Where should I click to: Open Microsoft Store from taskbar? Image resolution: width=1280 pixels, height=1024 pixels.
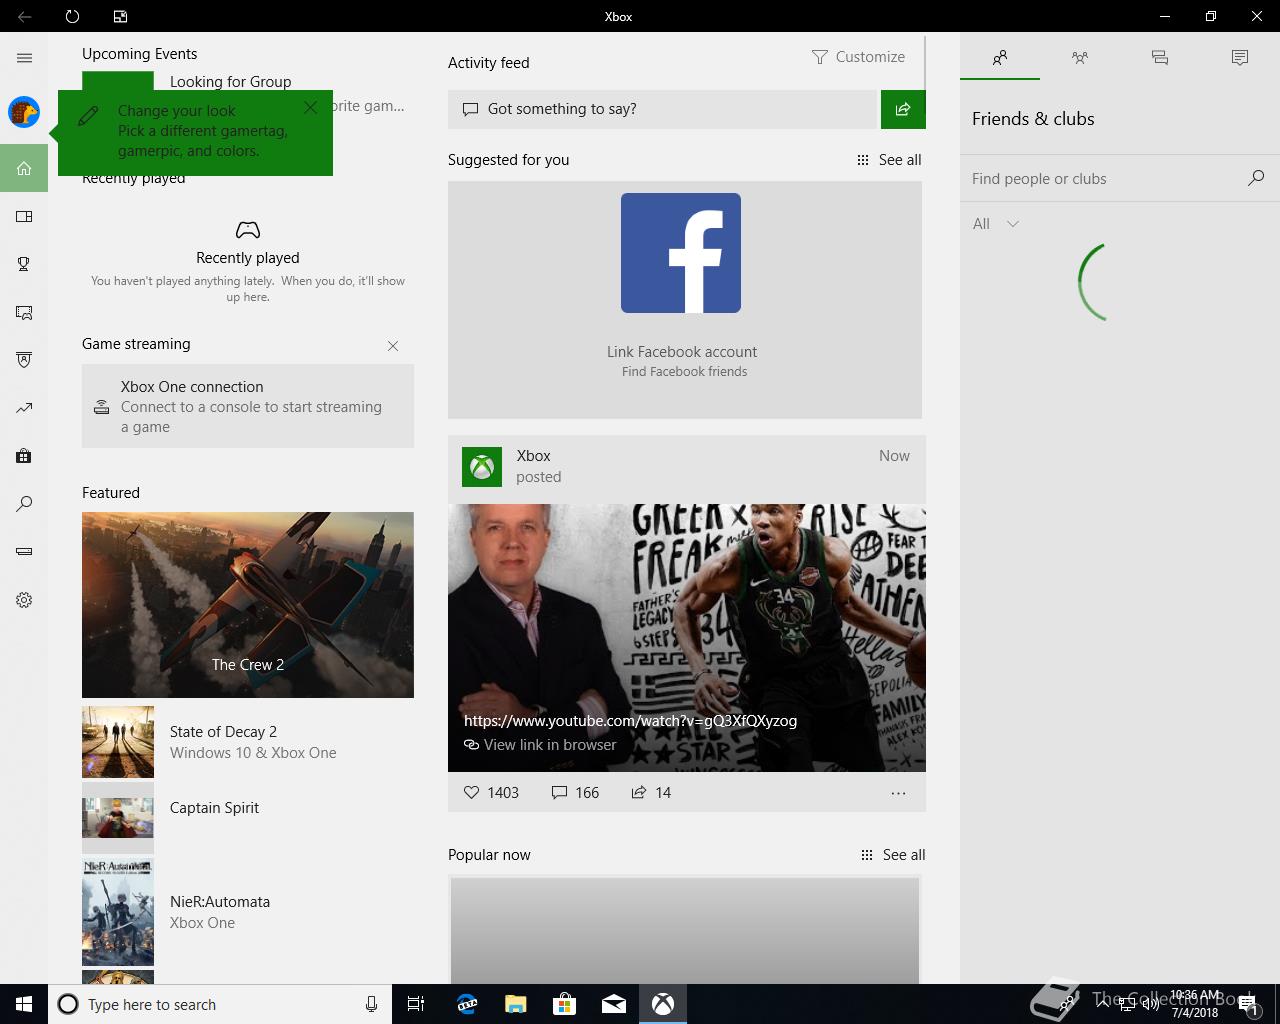click(x=565, y=1004)
